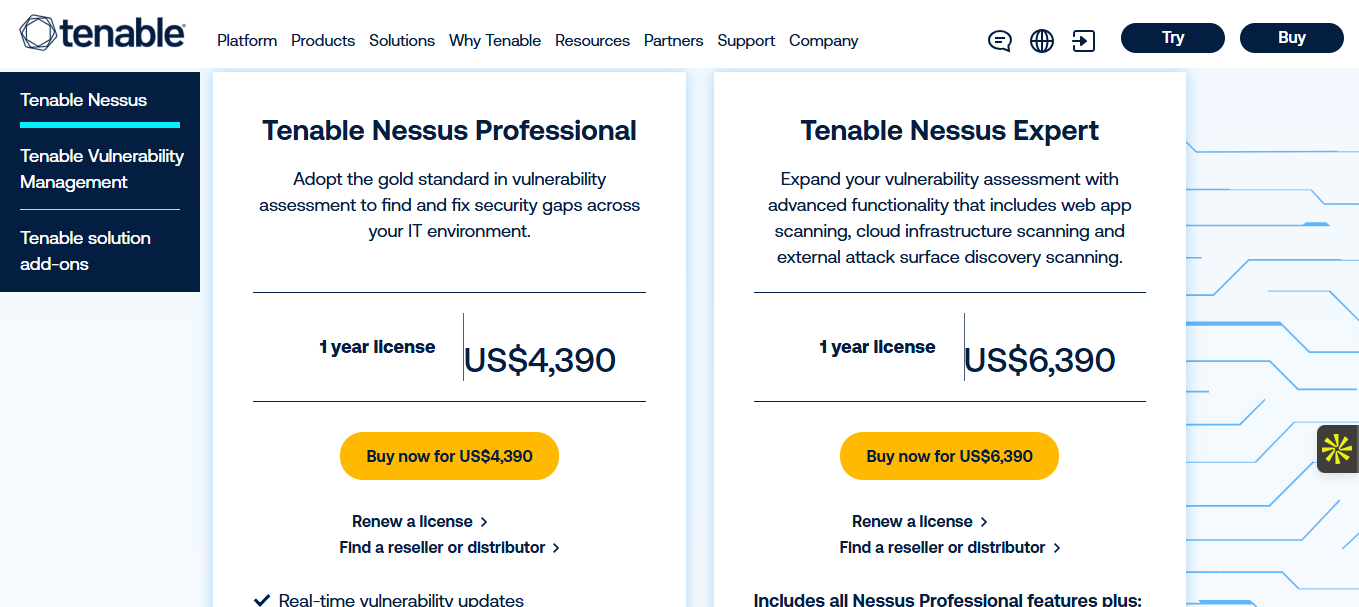The width and height of the screenshot is (1359, 607).
Task: Select the Tenable Nessus sidebar tab
Action: tap(84, 100)
